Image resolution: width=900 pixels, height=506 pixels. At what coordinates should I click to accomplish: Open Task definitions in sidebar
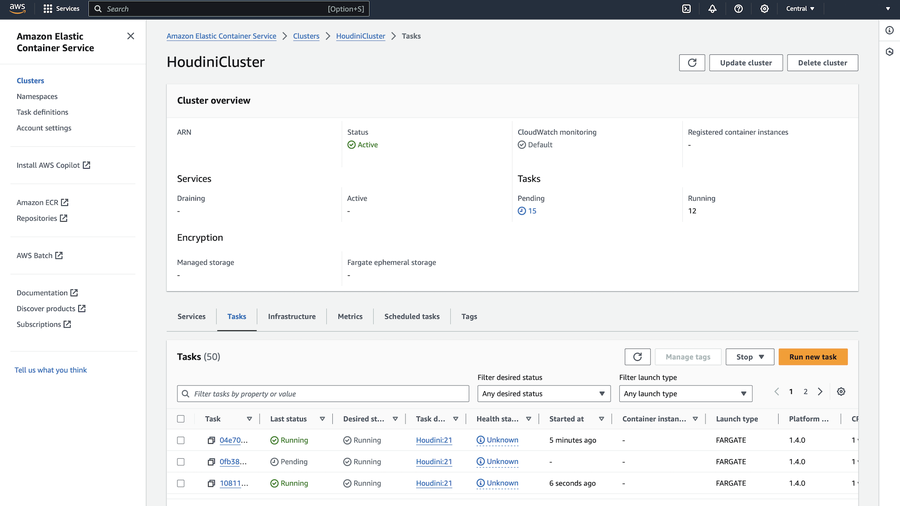click(x=42, y=112)
